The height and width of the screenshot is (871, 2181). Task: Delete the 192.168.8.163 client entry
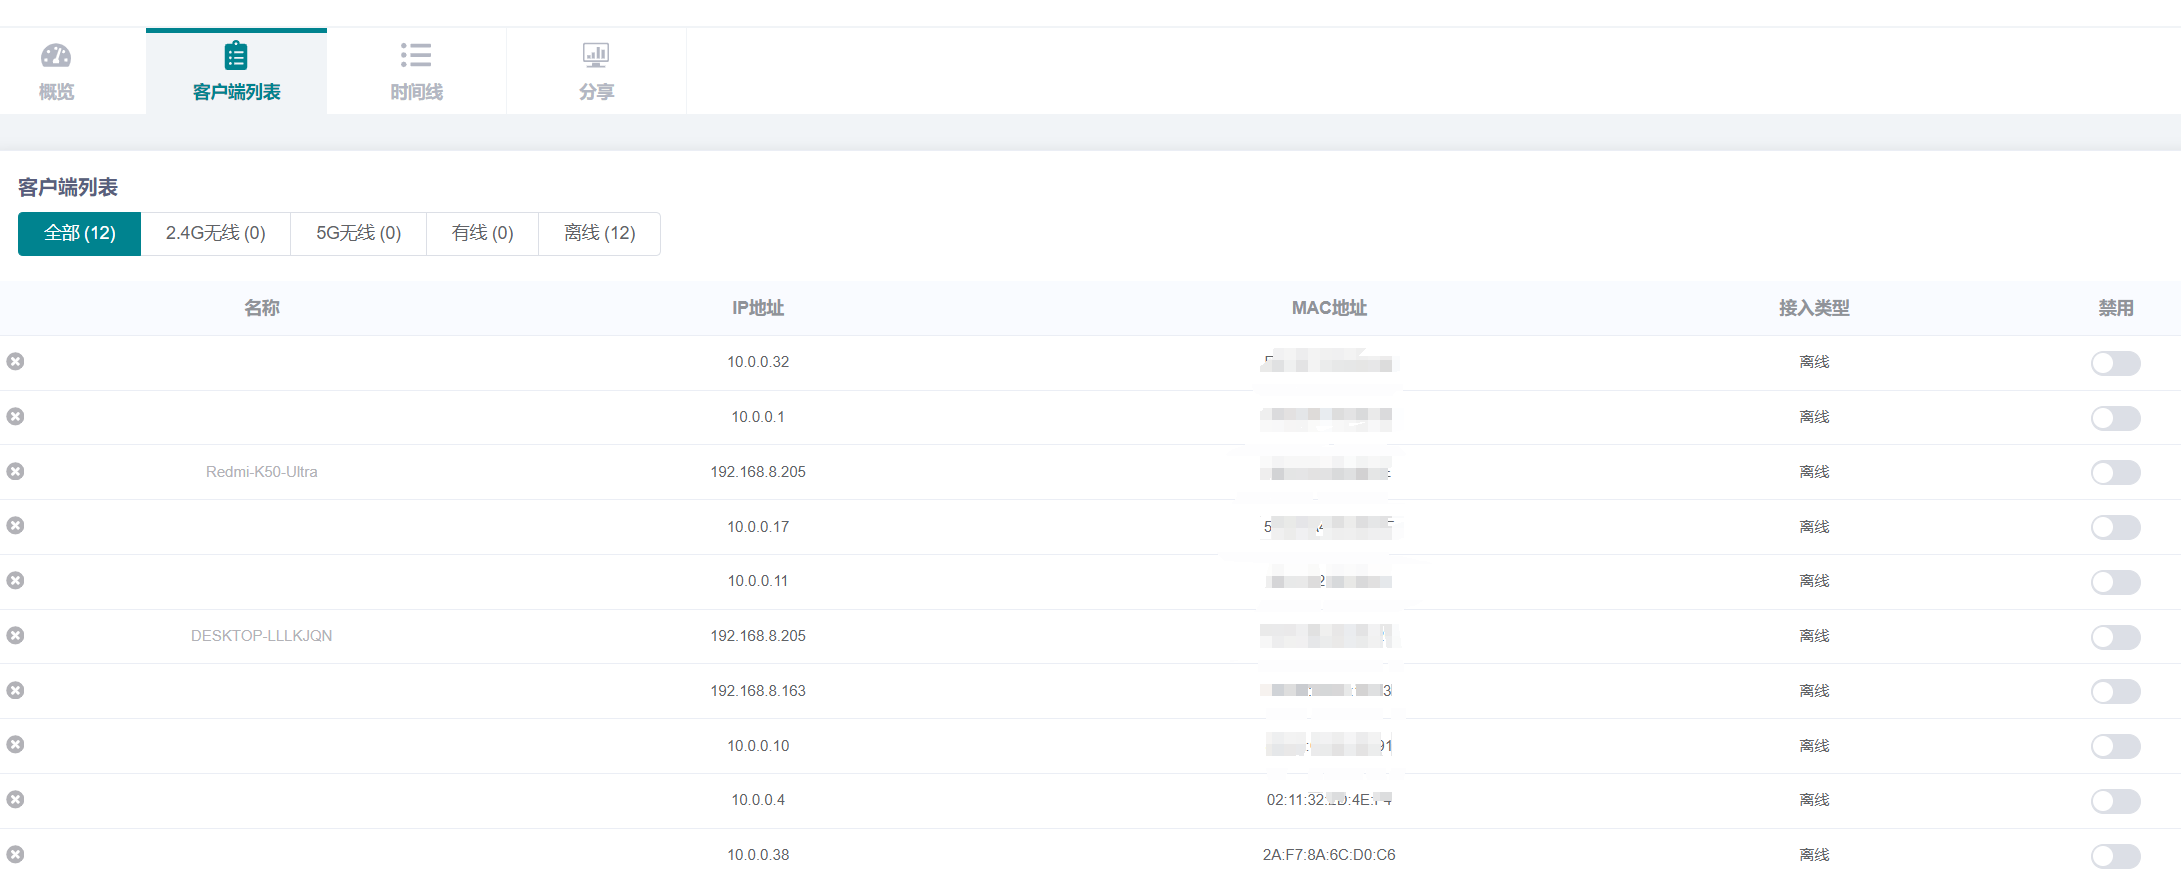tap(15, 690)
